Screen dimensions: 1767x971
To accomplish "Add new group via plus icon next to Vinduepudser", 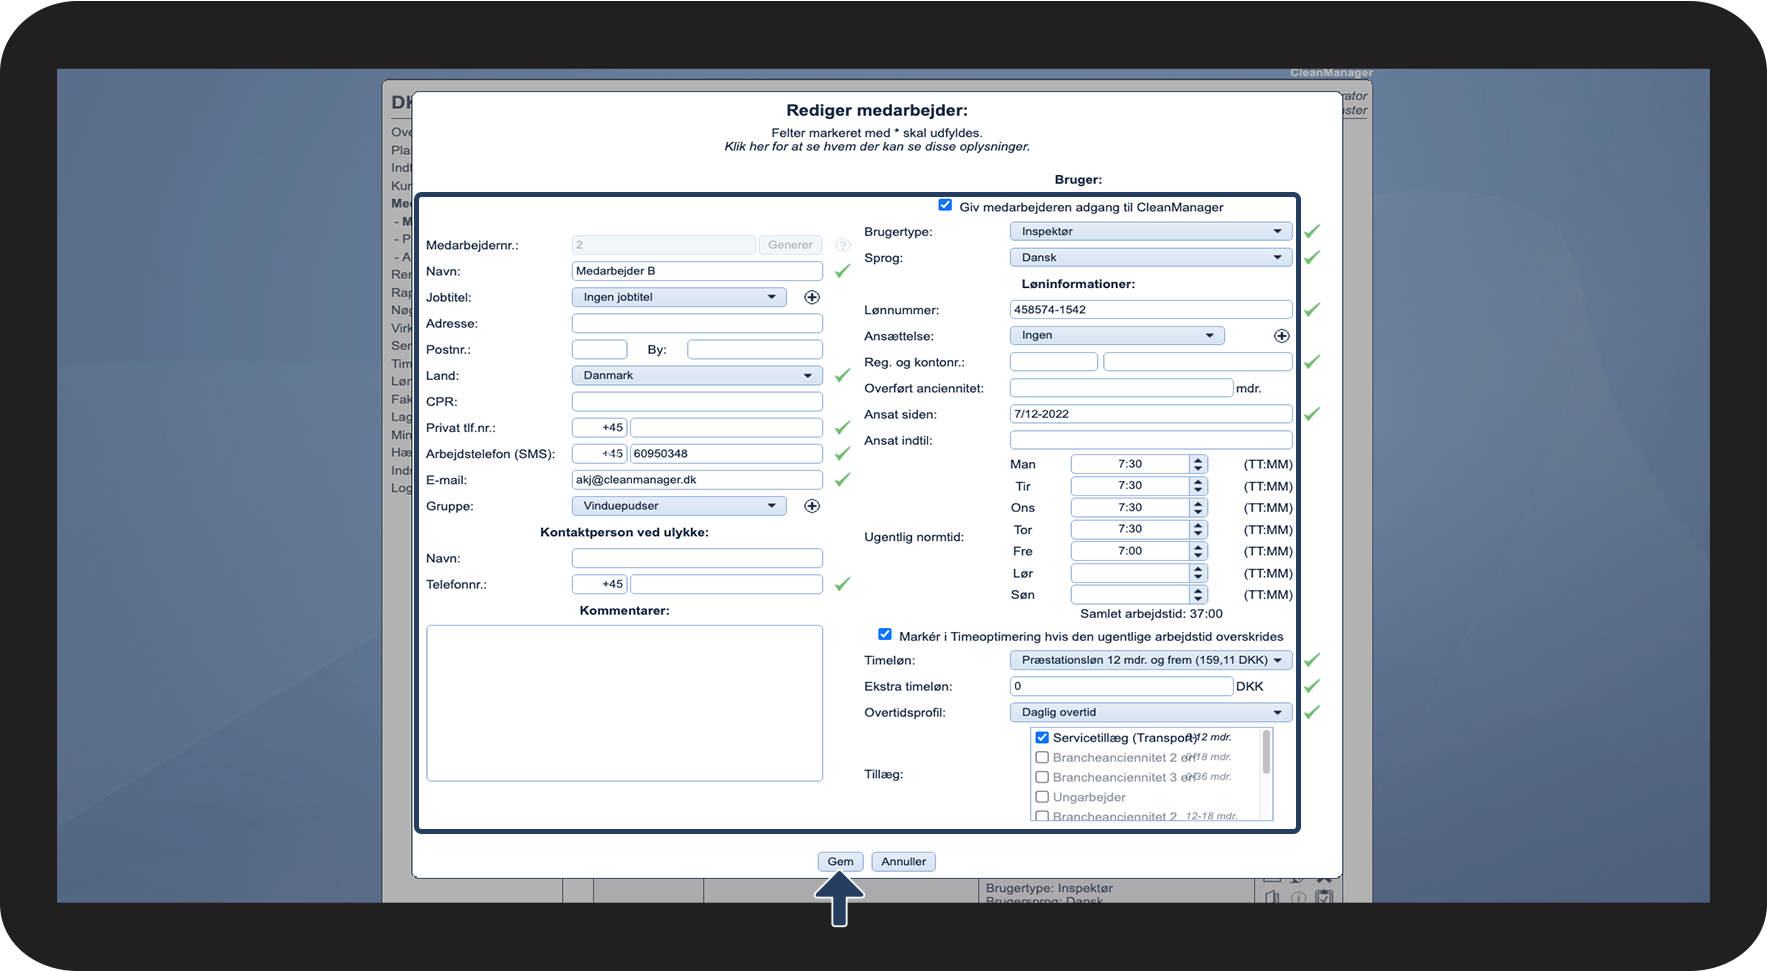I will [x=812, y=506].
